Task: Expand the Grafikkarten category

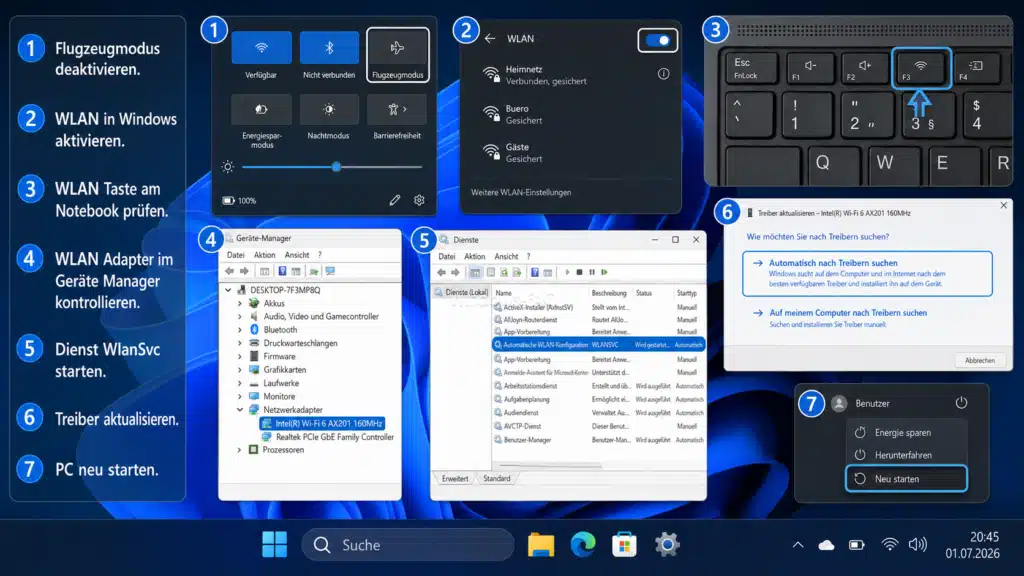Action: click(240, 370)
